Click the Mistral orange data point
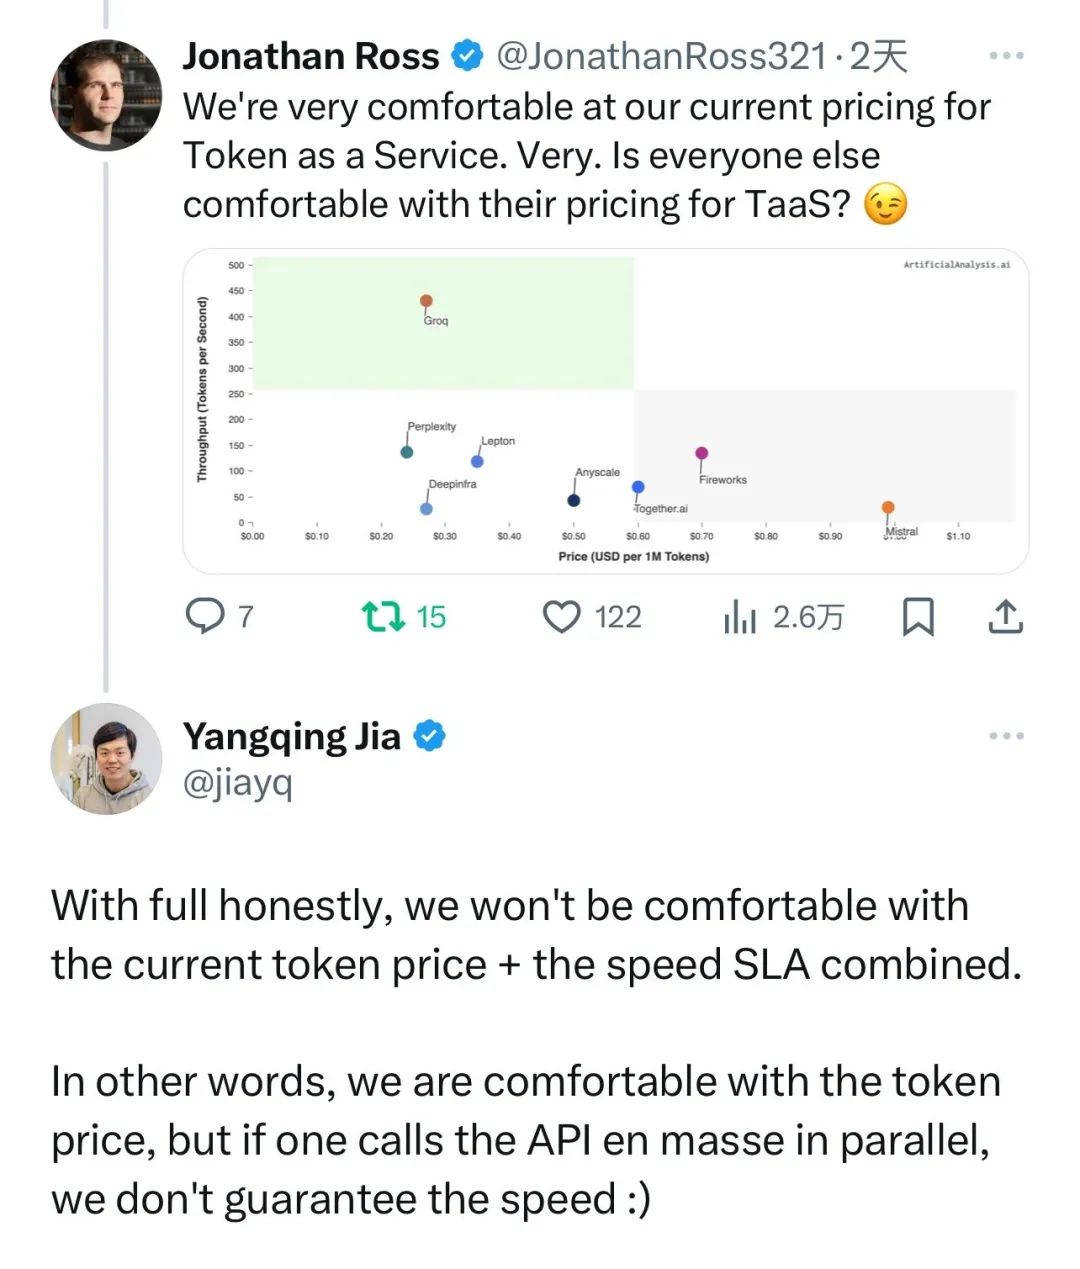Screen dimensions: 1080x1269 point(888,508)
